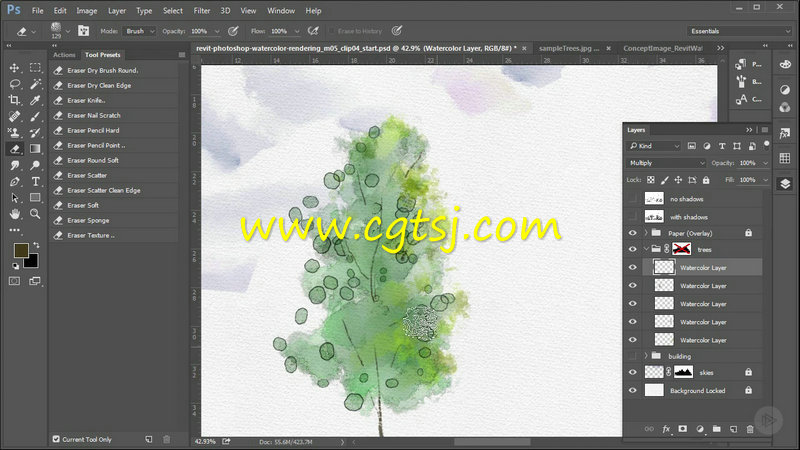Switch to sampleTrees.jpg document tab
The height and width of the screenshot is (450, 800).
(569, 48)
